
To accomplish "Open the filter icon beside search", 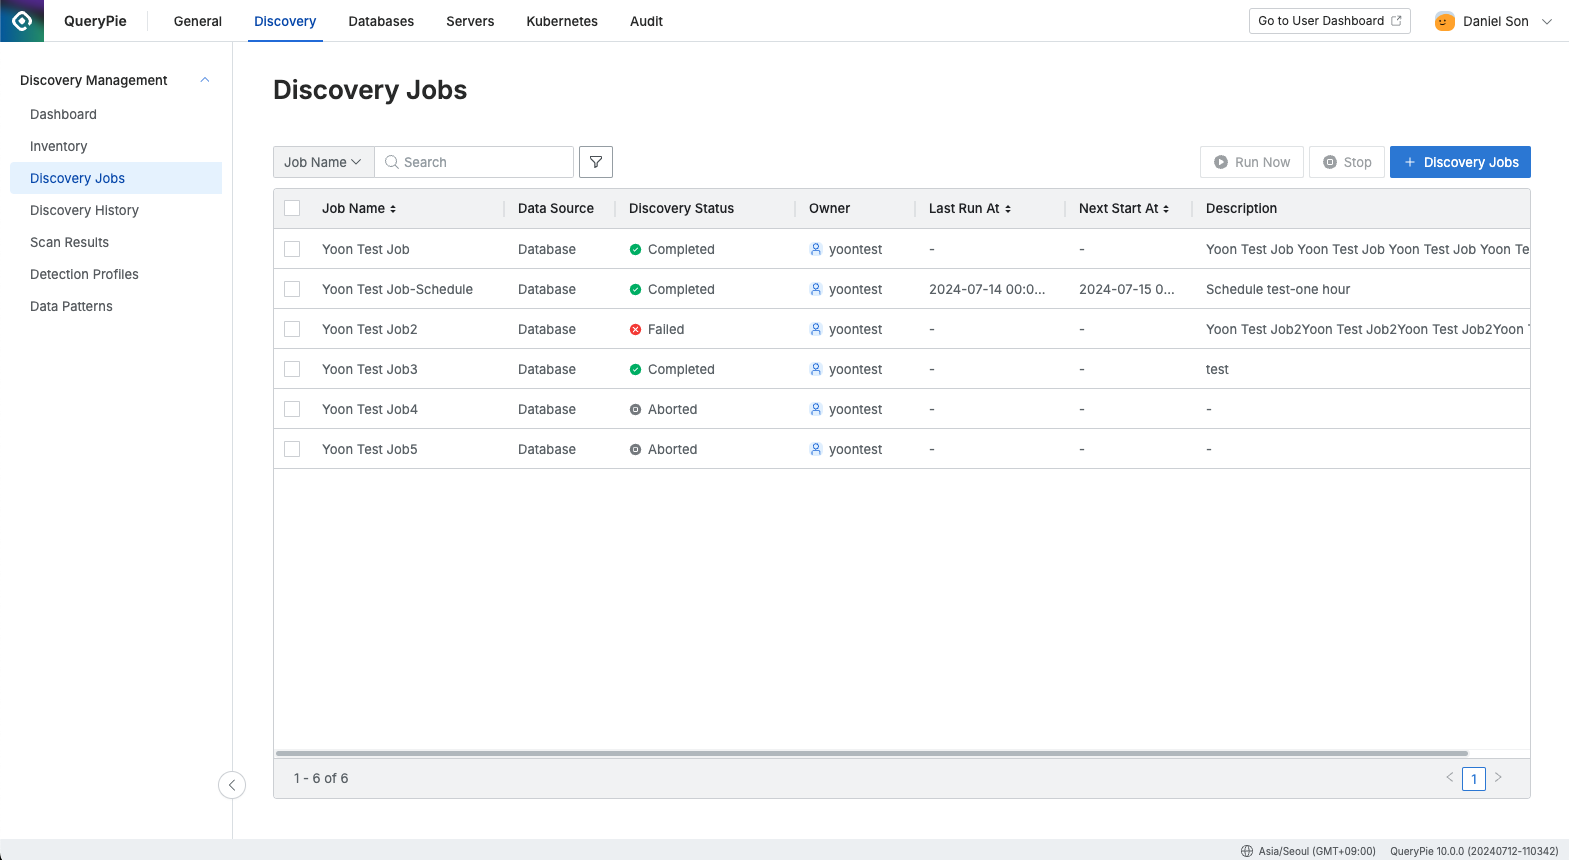I will pos(596,162).
